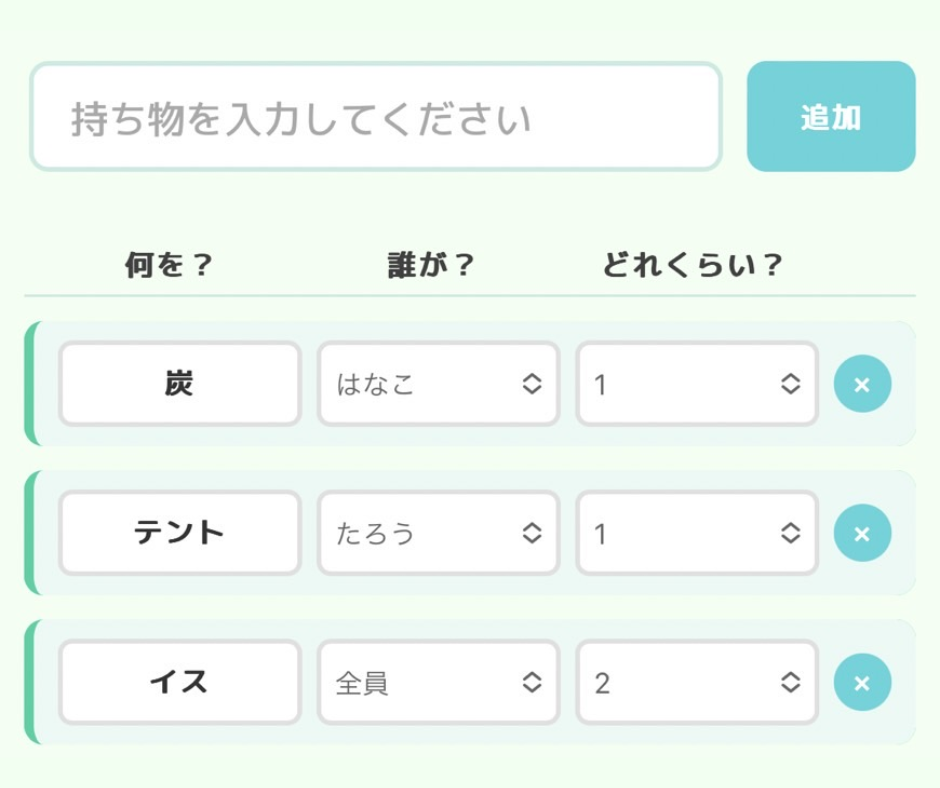The image size is (940, 788).
Task: Click the イス item name field
Action: tap(180, 683)
